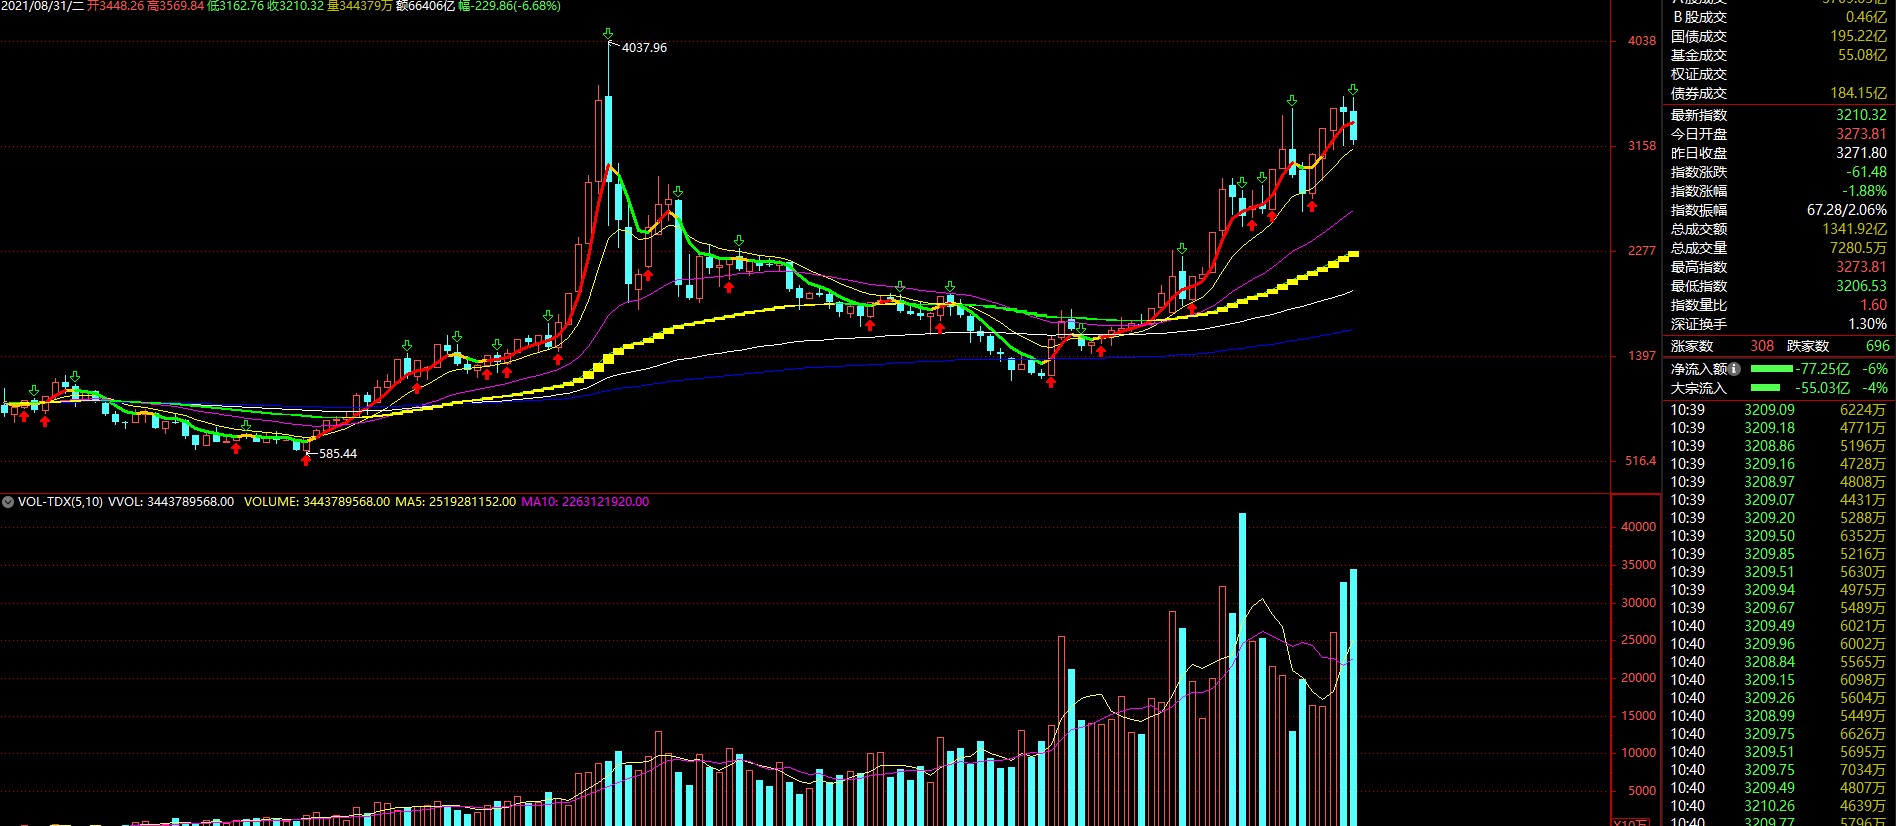Image resolution: width=1896 pixels, height=826 pixels.
Task: Click the close price 收3210.32
Action: tap(295, 6)
